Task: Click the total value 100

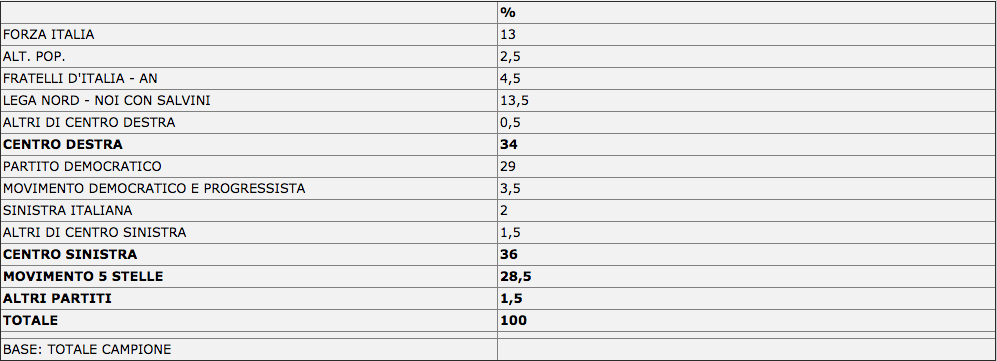Action: (514, 320)
